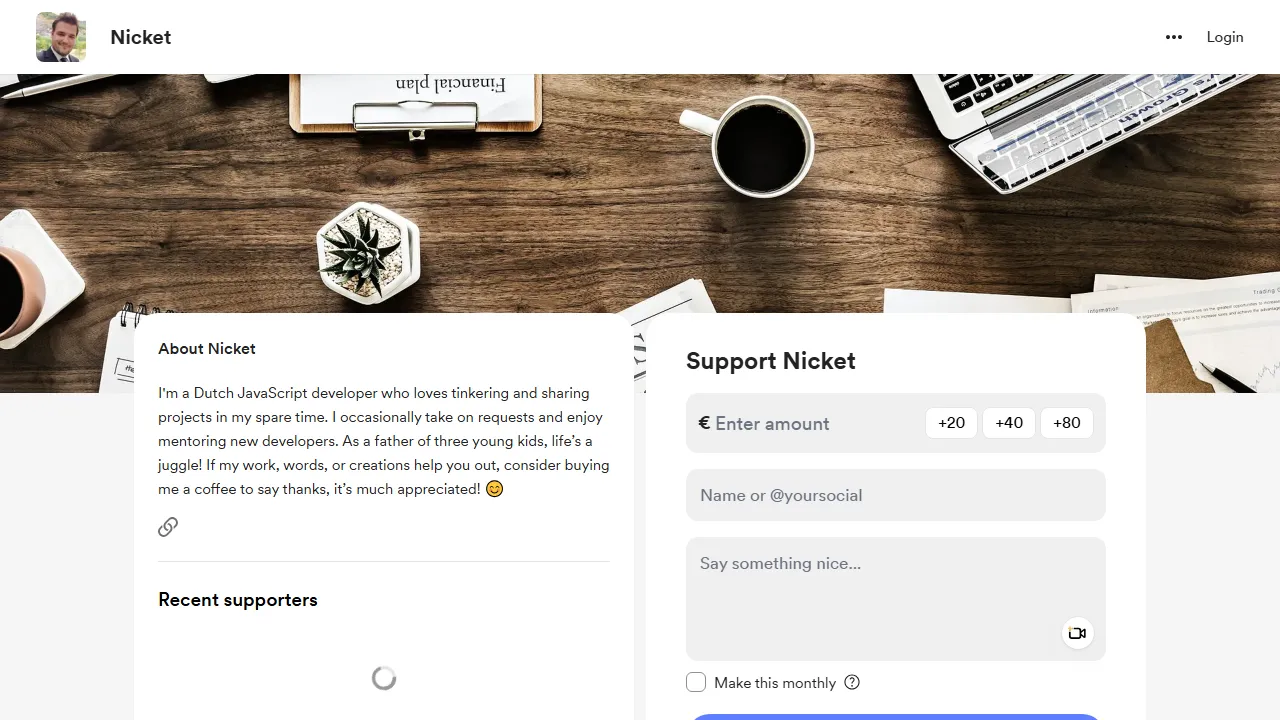Click the Name or @yoursocial field
Image resolution: width=1280 pixels, height=720 pixels.
click(x=896, y=495)
